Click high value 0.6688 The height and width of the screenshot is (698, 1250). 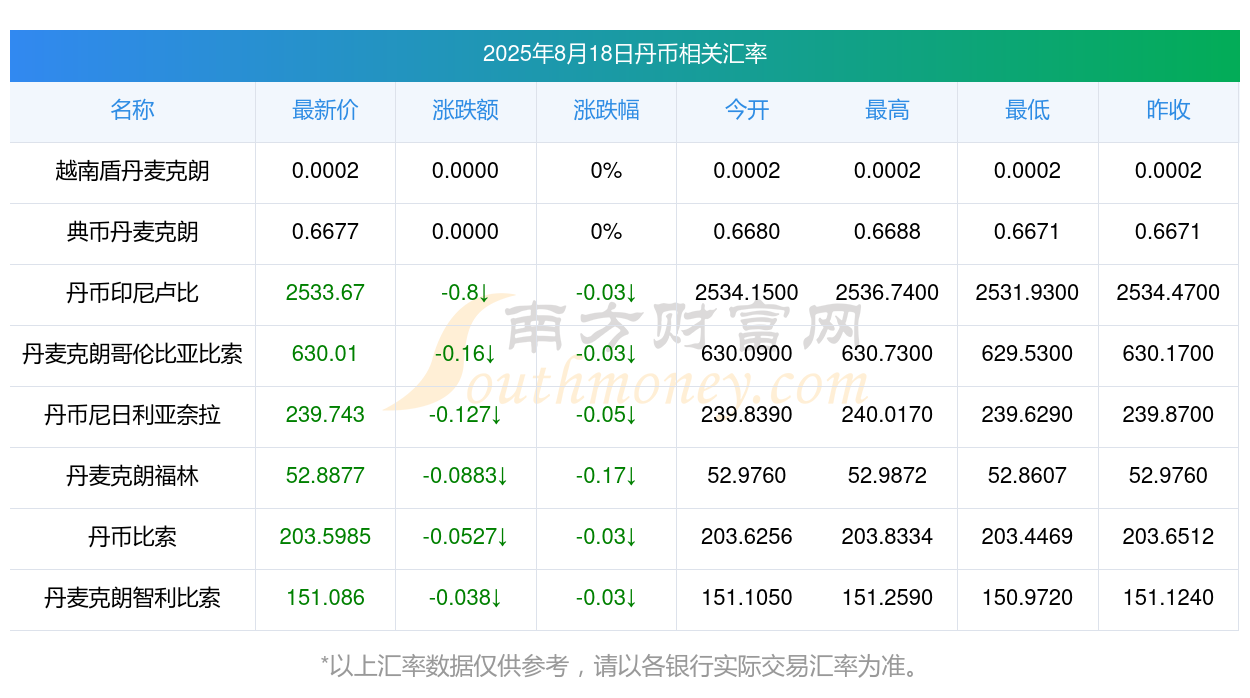[x=887, y=232]
